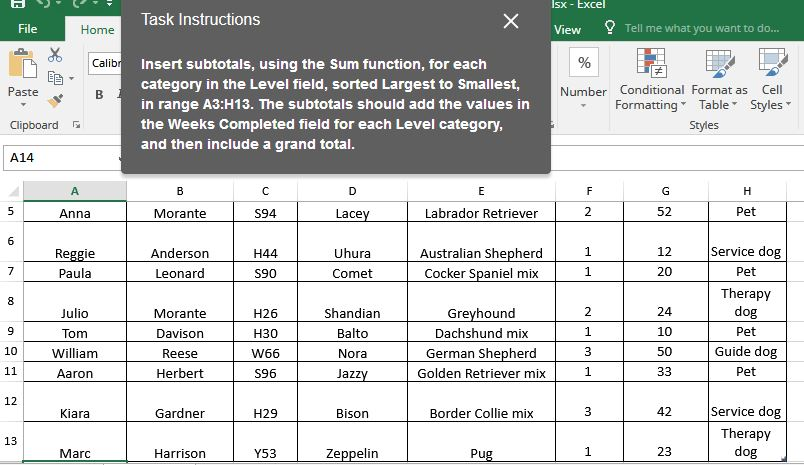Select the cell with Australian Shepherd

tap(481, 241)
